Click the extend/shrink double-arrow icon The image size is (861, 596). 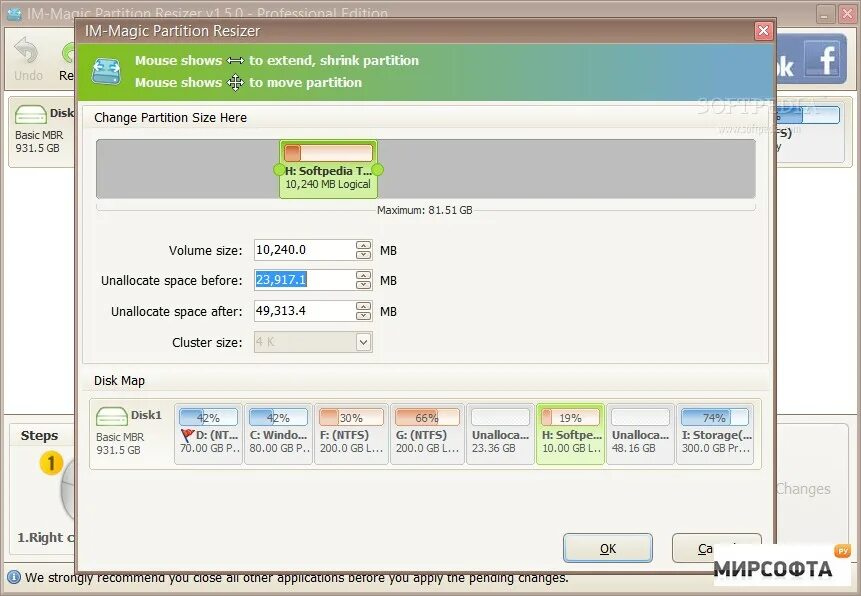point(235,60)
